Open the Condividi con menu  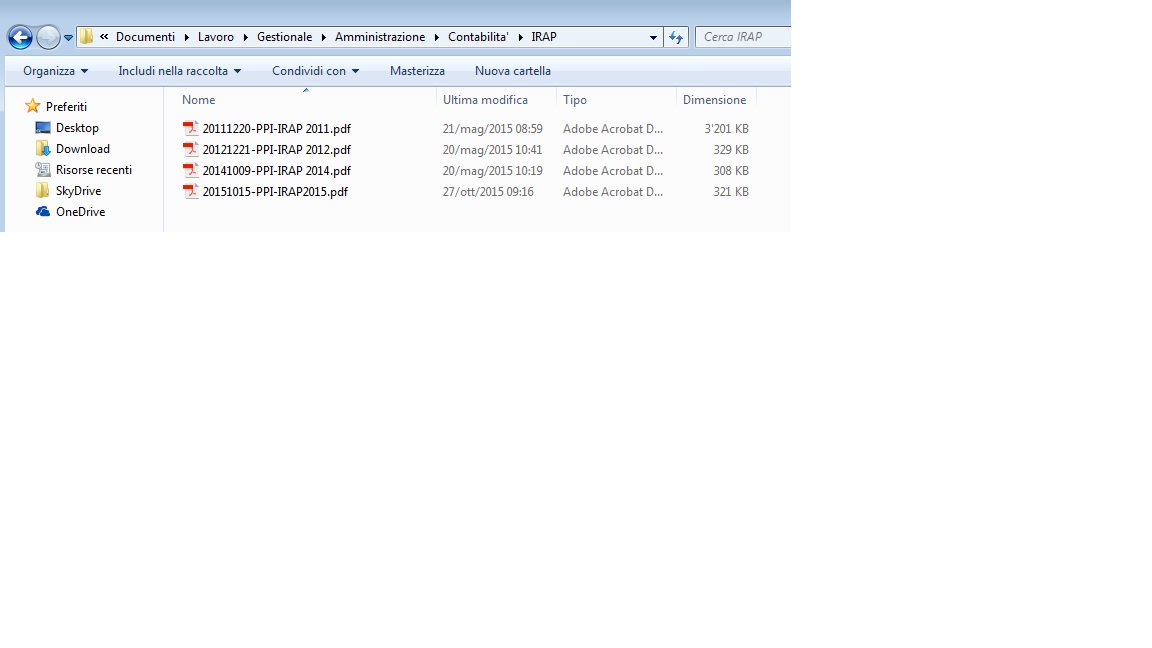315,71
